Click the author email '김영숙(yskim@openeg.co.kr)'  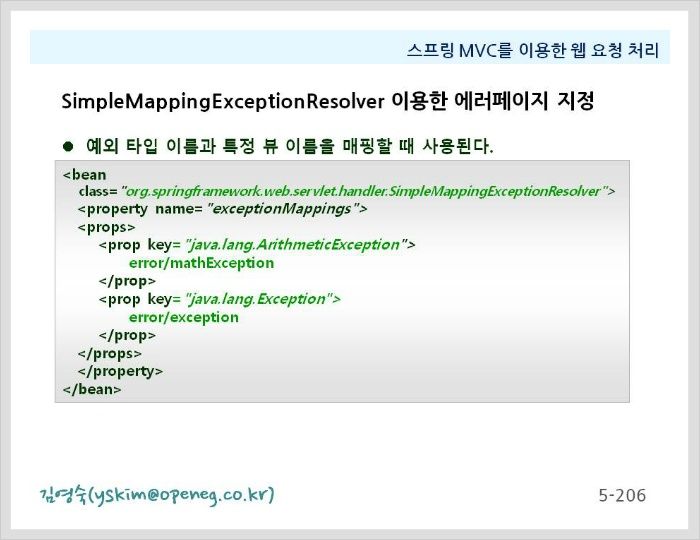tap(157, 495)
